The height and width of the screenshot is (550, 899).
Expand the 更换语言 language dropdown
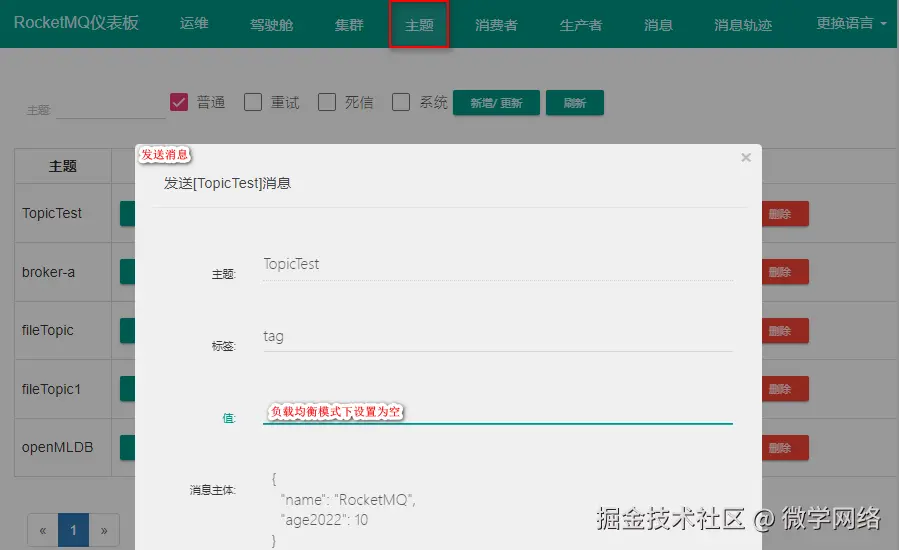click(x=851, y=24)
